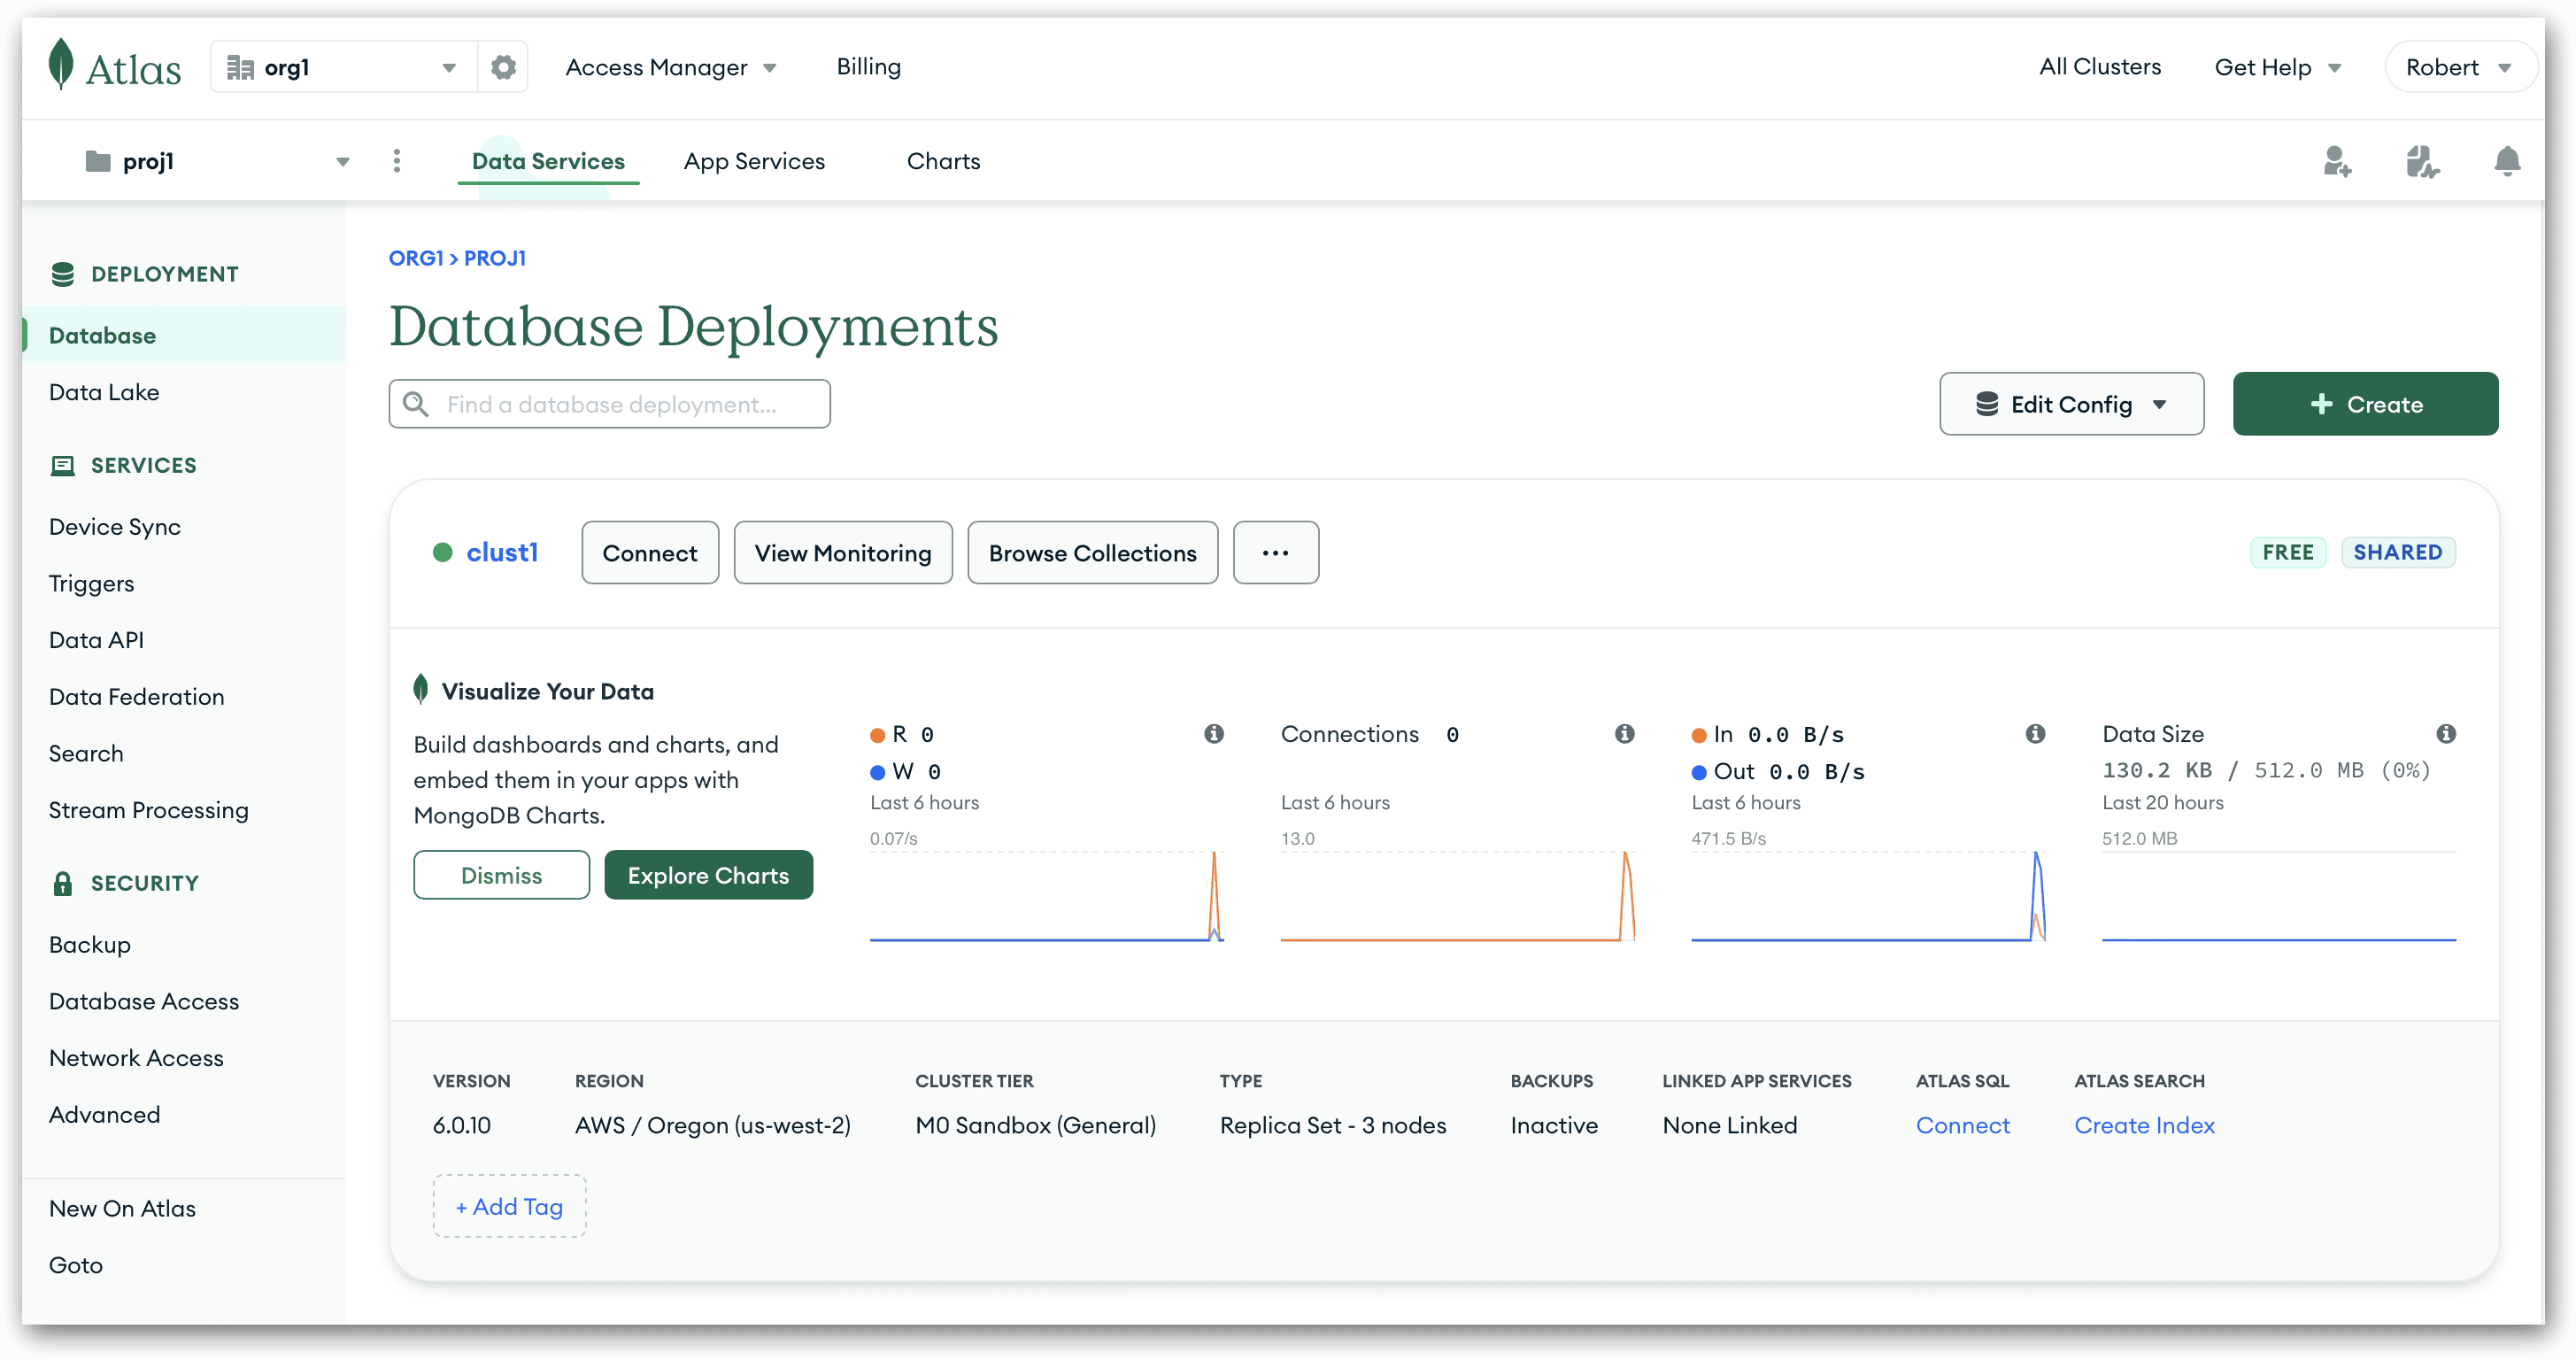2576x1360 pixels.
Task: Click the Add Tag button
Action: coord(509,1207)
